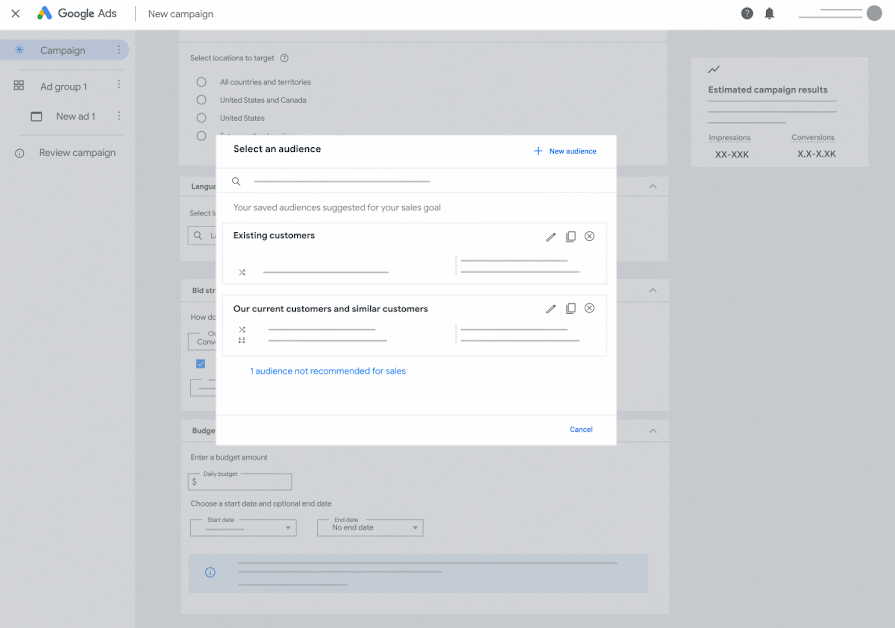895x628 pixels.
Task: Click the Estimated campaign results trend icon
Action: [714, 70]
